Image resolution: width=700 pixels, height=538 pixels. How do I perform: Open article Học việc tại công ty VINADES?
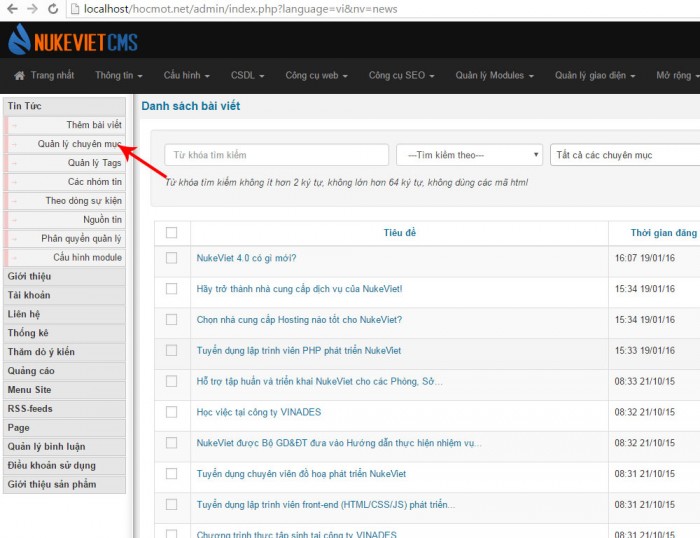(x=258, y=412)
